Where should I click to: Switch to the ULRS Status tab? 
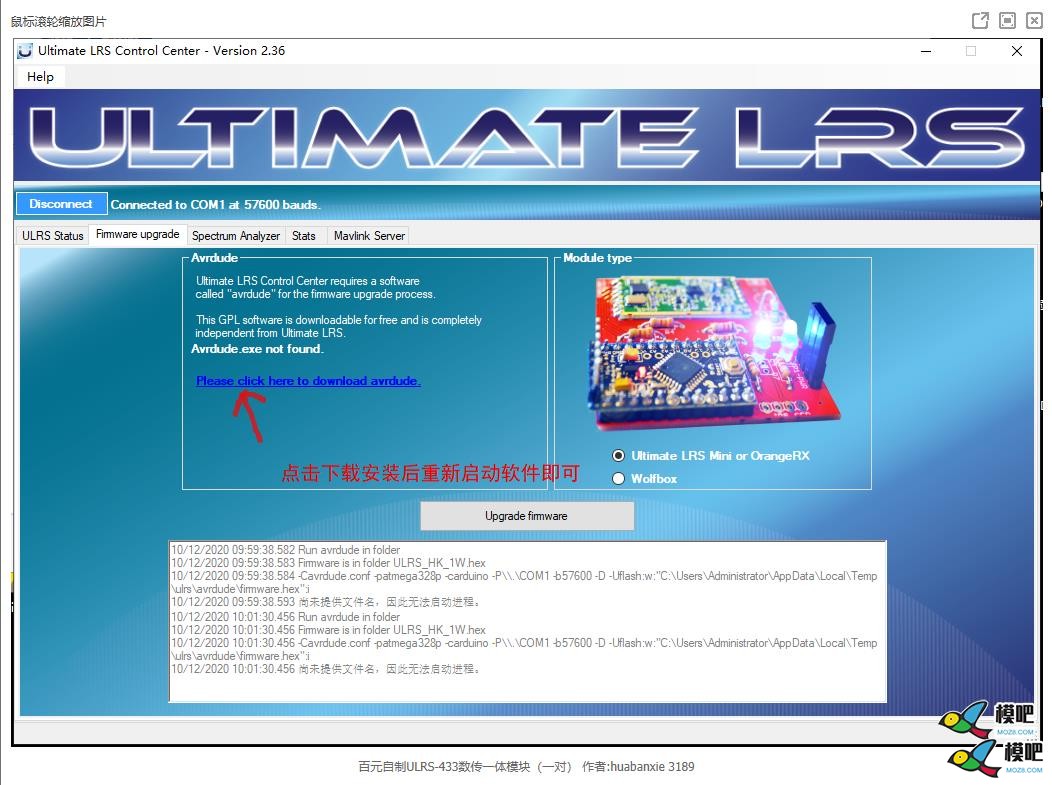pyautogui.click(x=52, y=236)
